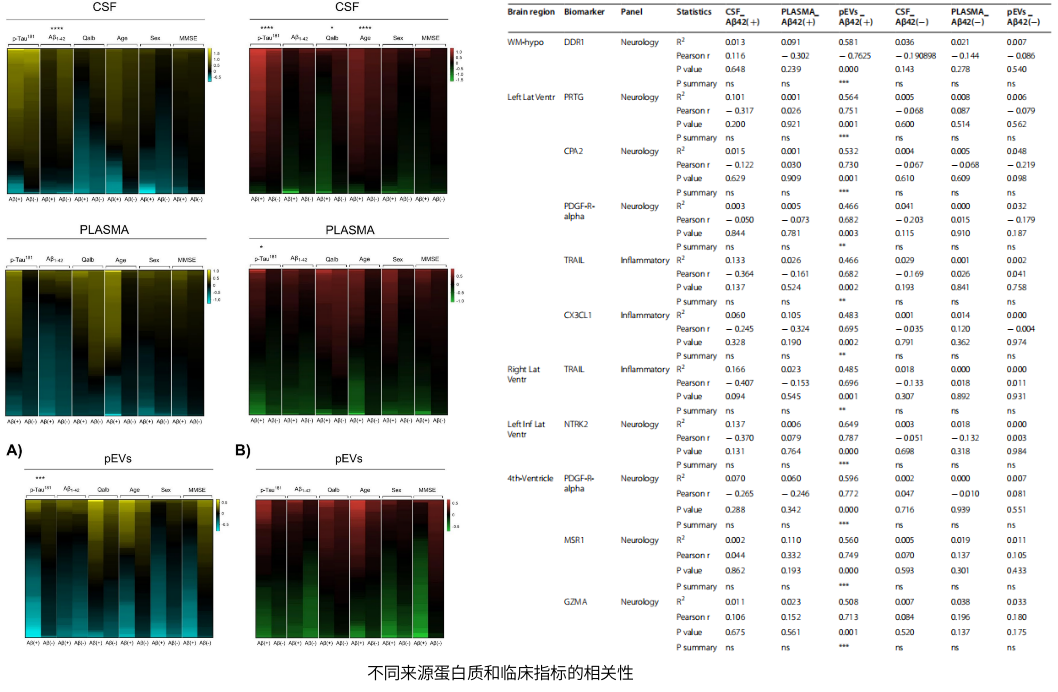The image size is (1058, 692).
Task: Click the CPA2 biomarker entry
Action: (574, 152)
